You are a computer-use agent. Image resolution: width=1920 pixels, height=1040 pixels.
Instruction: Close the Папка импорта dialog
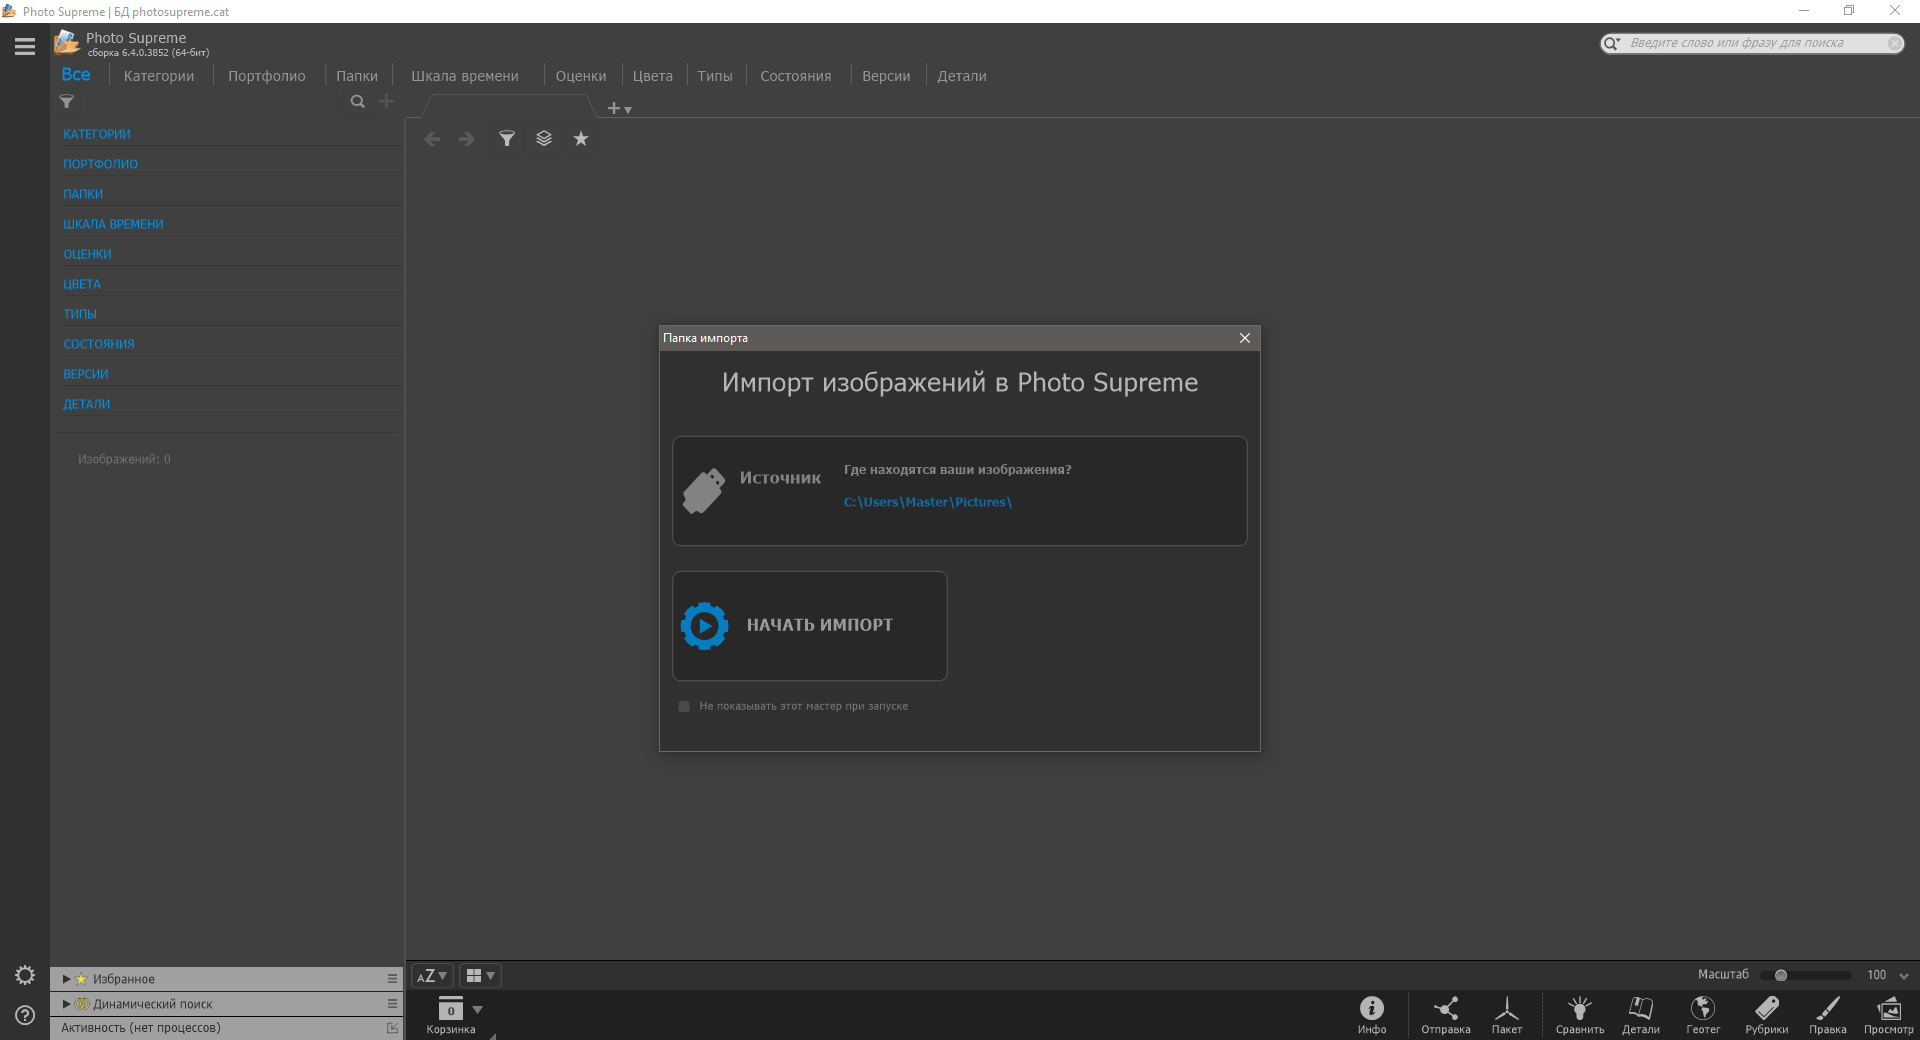1245,338
